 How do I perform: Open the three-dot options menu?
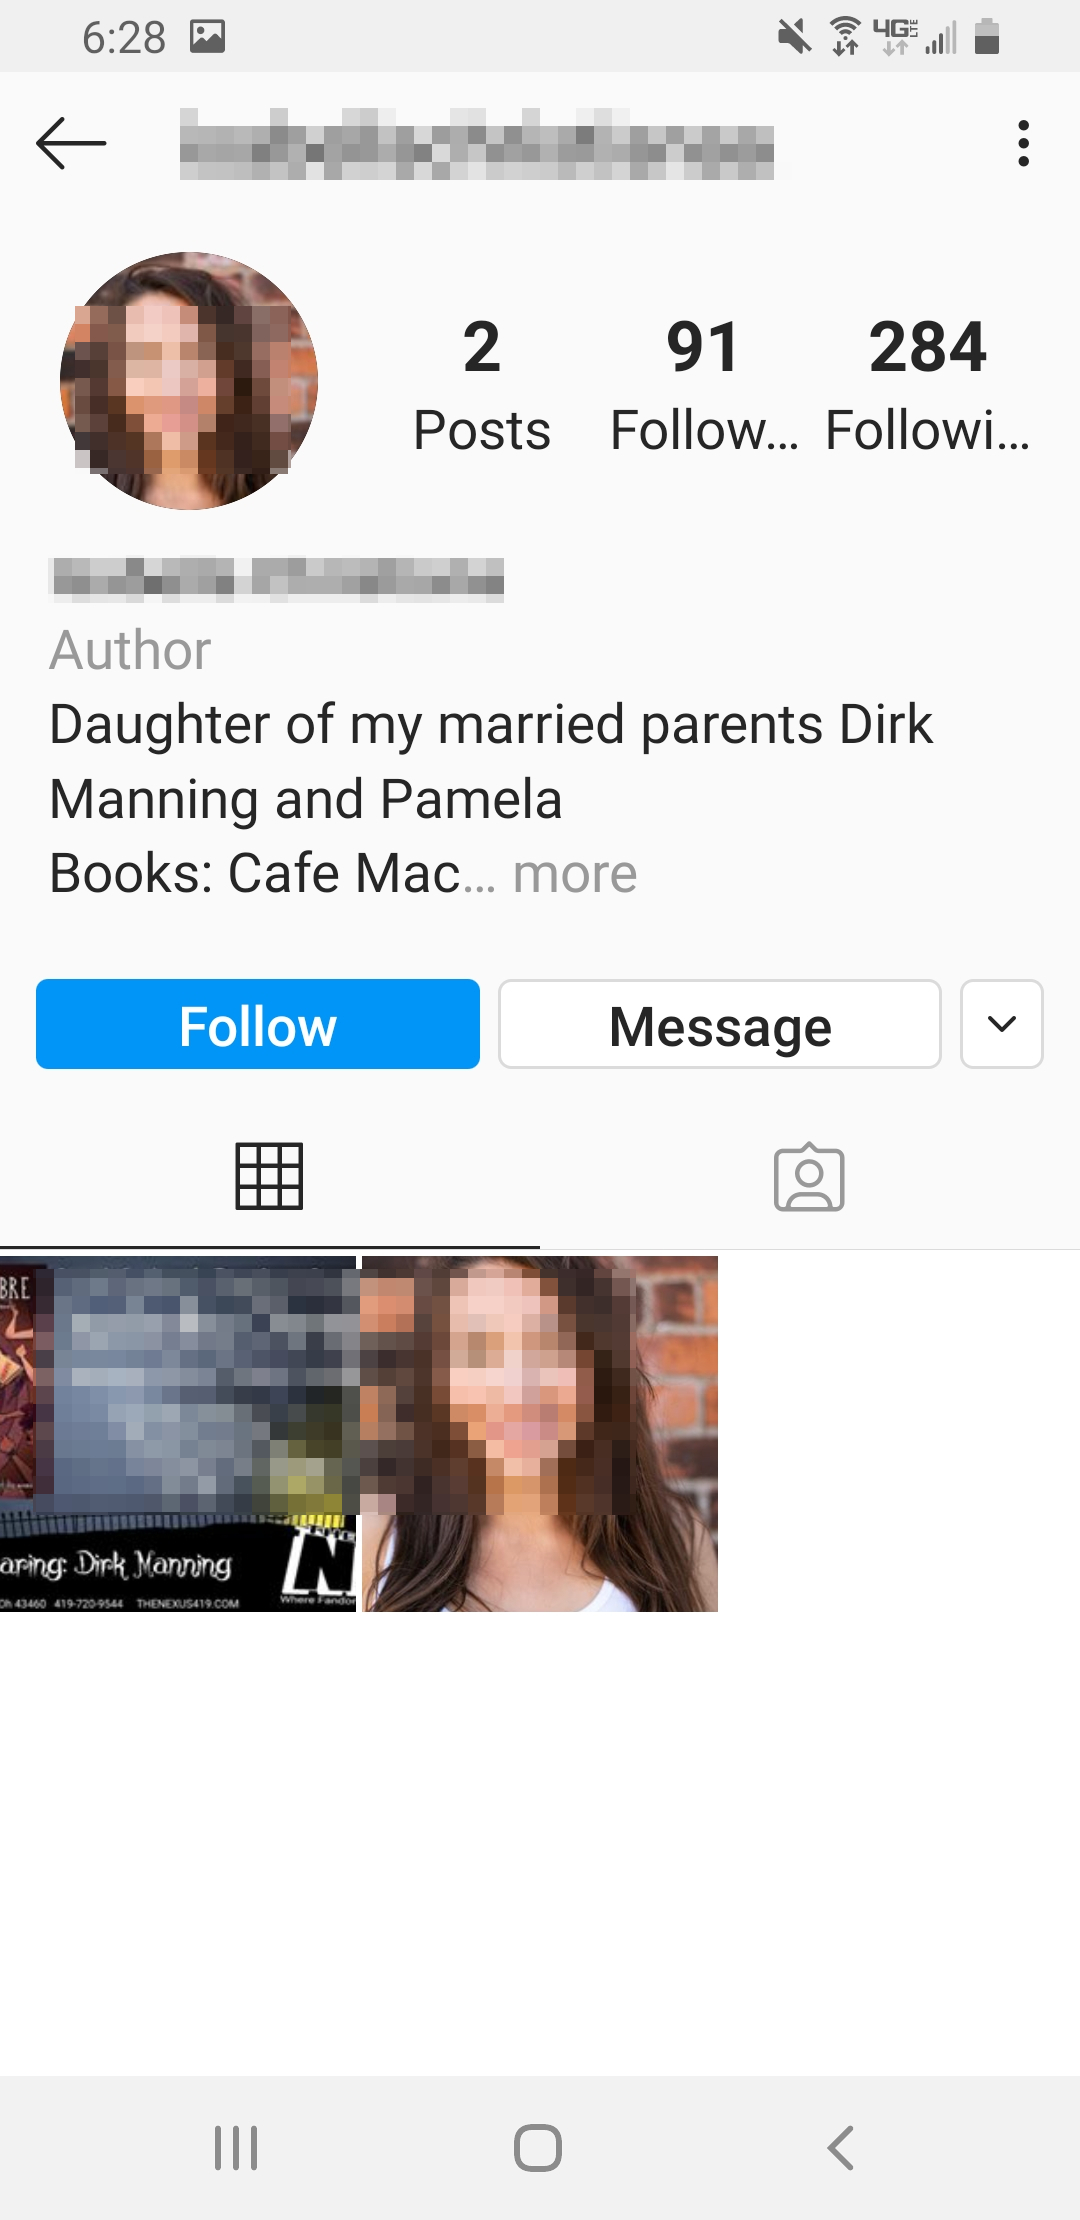(1022, 143)
